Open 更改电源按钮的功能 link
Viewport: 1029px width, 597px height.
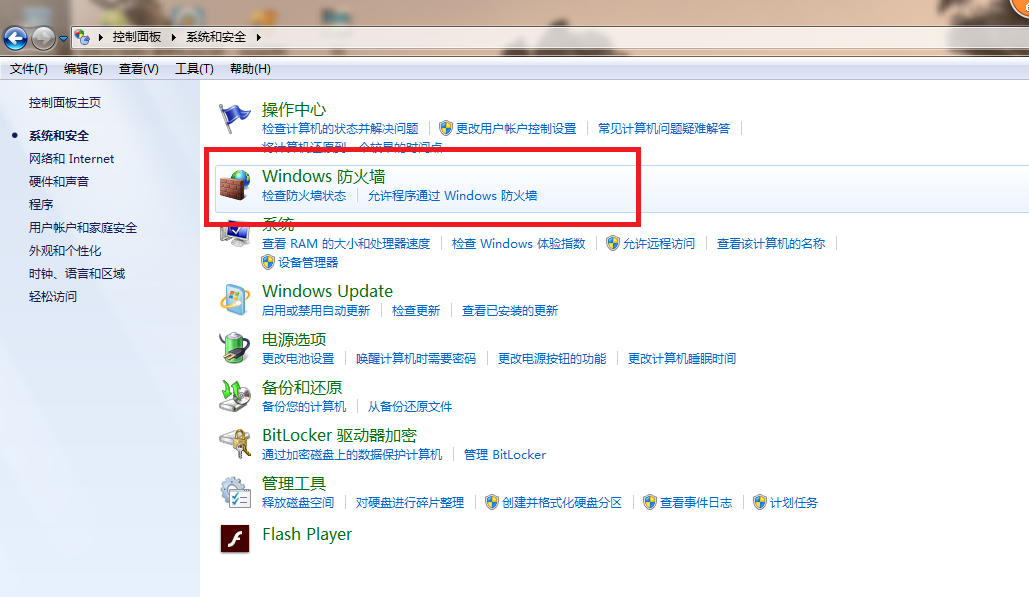(552, 359)
